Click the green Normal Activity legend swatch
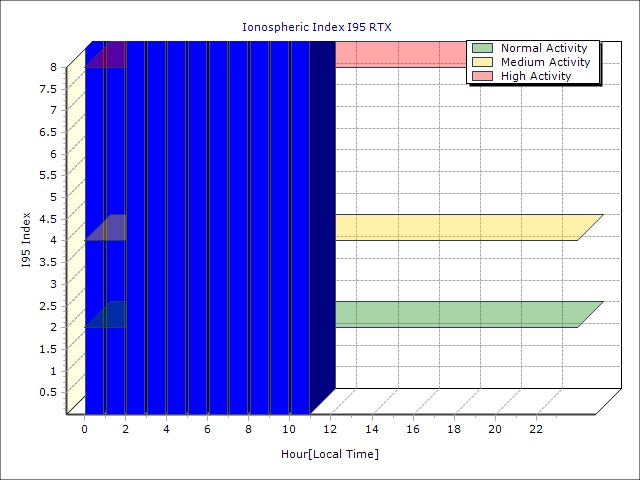The height and width of the screenshot is (480, 640). [482, 48]
